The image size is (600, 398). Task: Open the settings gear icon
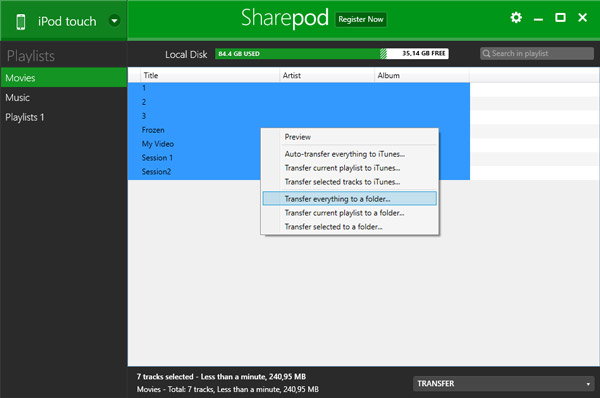pos(516,18)
